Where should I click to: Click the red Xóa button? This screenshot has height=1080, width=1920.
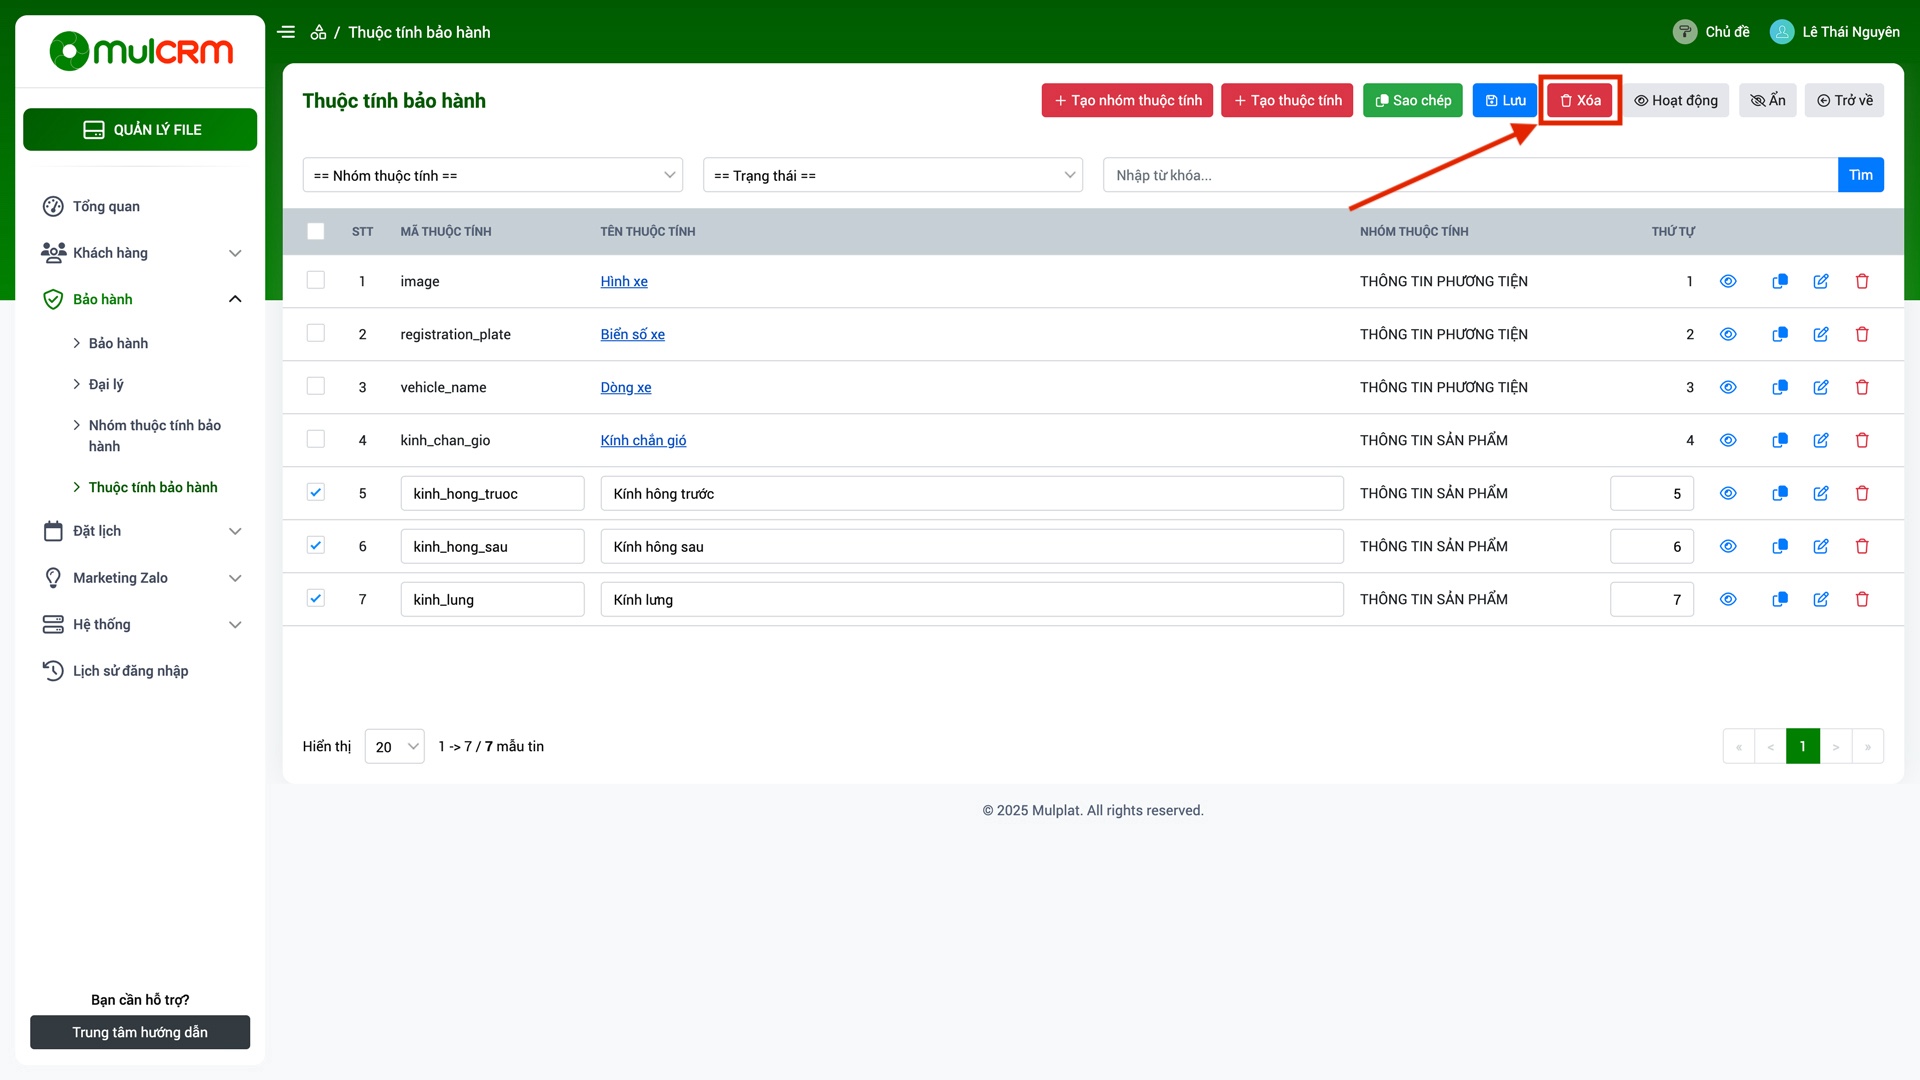coord(1579,100)
